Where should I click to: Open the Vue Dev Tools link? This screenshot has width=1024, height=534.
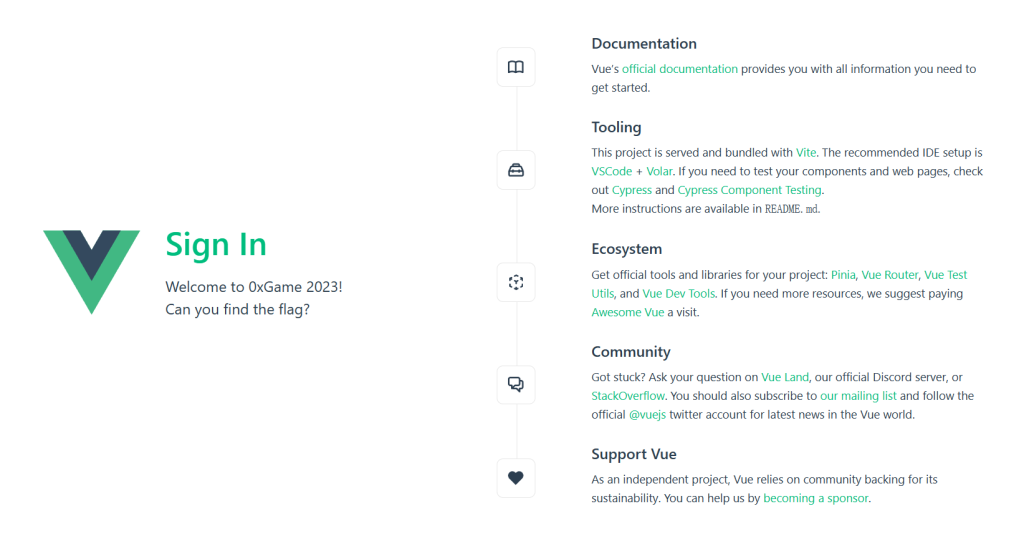click(x=679, y=294)
